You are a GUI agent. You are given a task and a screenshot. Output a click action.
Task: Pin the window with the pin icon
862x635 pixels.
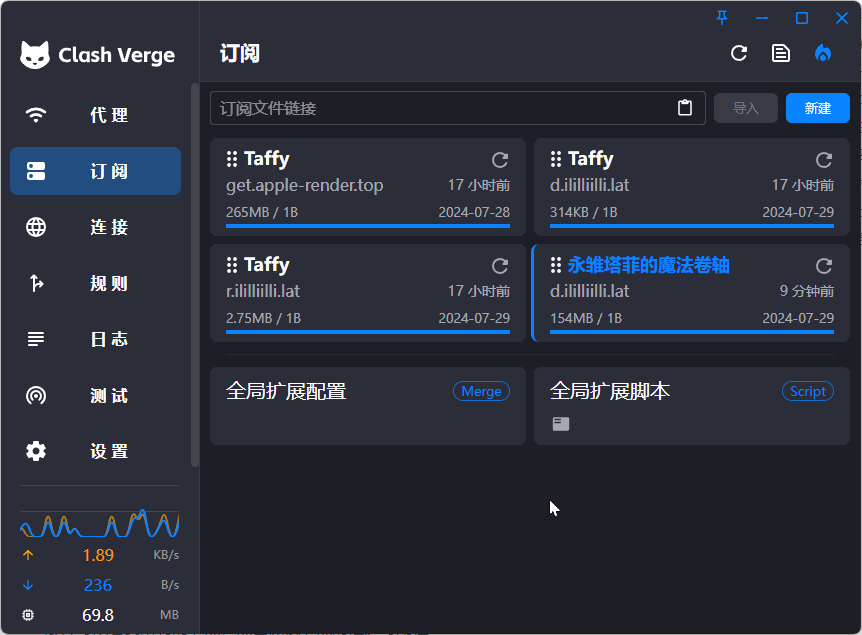tap(723, 18)
